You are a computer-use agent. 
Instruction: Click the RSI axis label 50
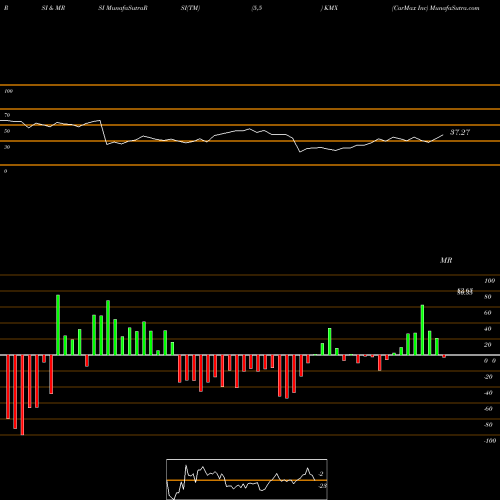tap(7, 131)
